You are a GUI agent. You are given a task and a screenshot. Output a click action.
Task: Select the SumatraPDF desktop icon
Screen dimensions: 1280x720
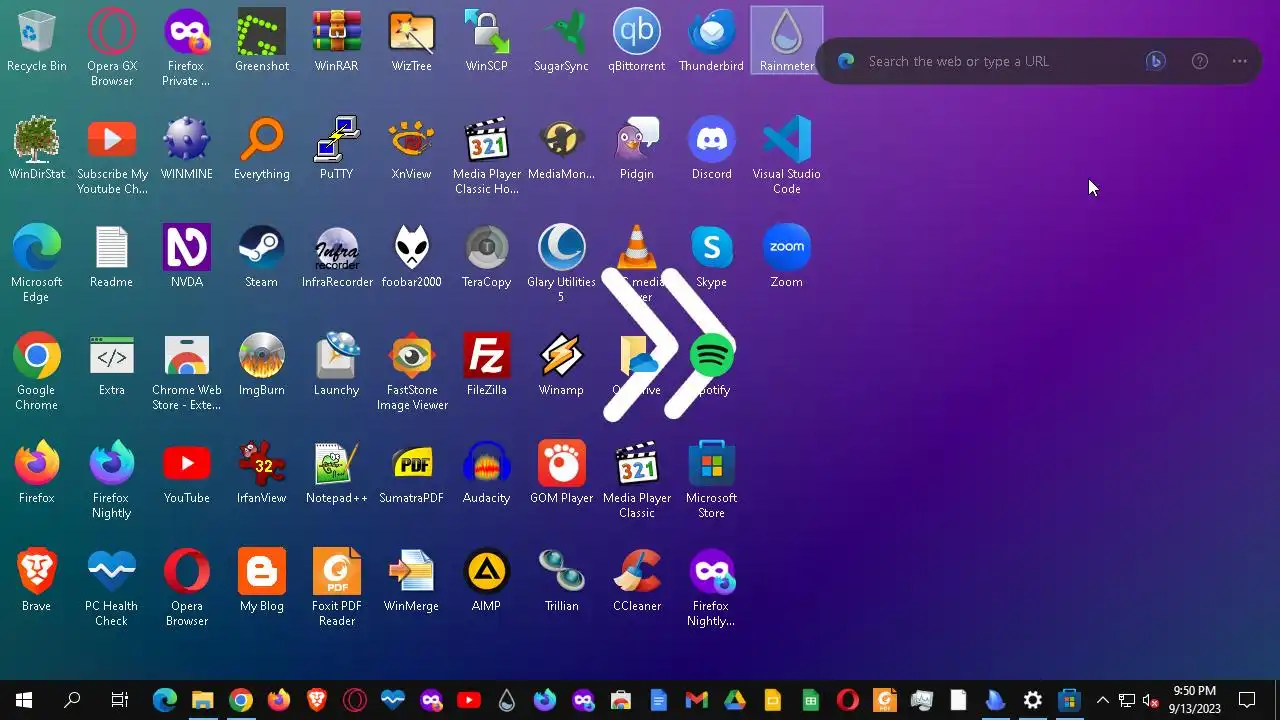pos(411,473)
